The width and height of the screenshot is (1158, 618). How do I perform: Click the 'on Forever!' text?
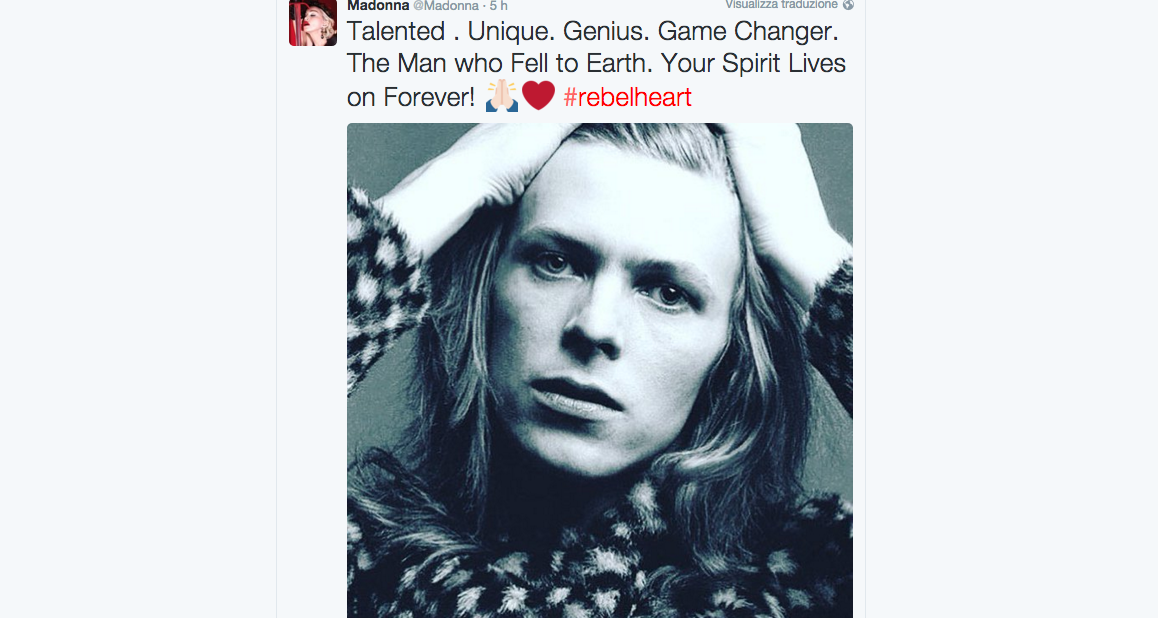410,97
